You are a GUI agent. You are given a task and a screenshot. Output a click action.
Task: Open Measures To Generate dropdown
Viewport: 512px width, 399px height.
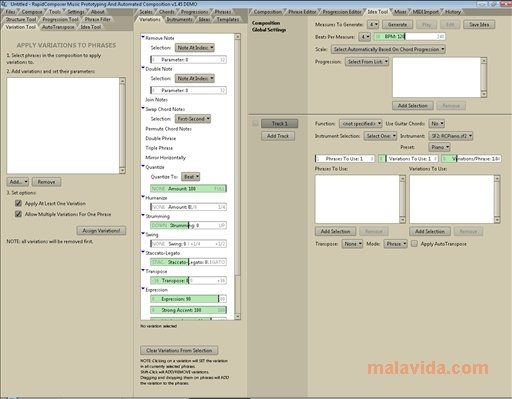373,24
